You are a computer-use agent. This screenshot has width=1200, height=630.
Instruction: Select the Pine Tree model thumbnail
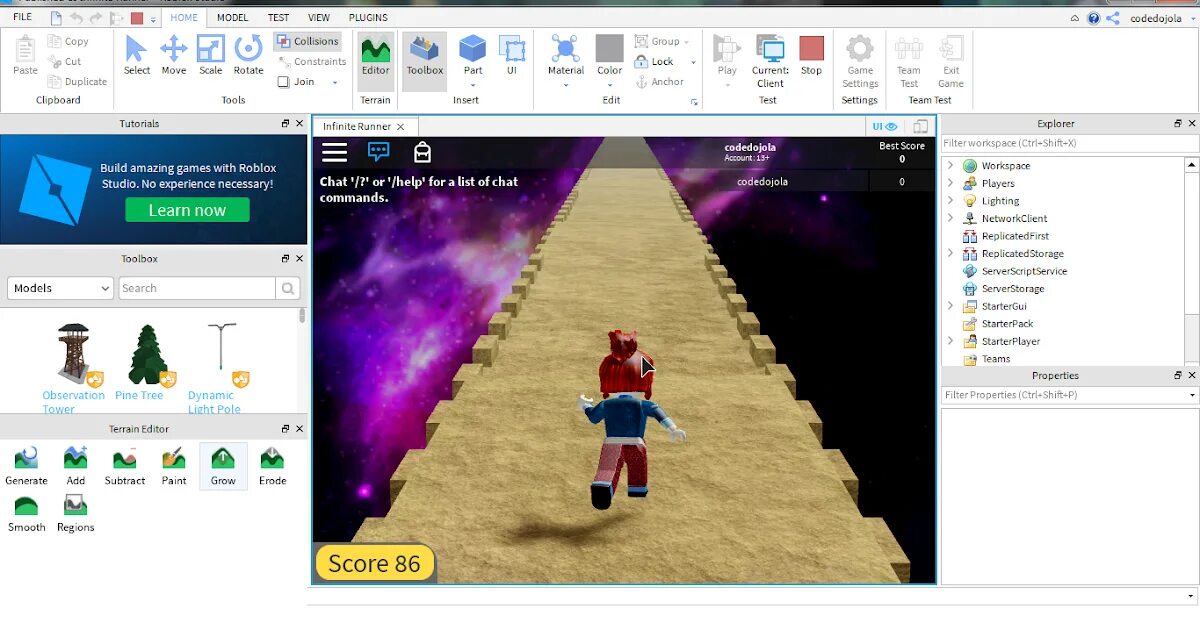pyautogui.click(x=147, y=355)
